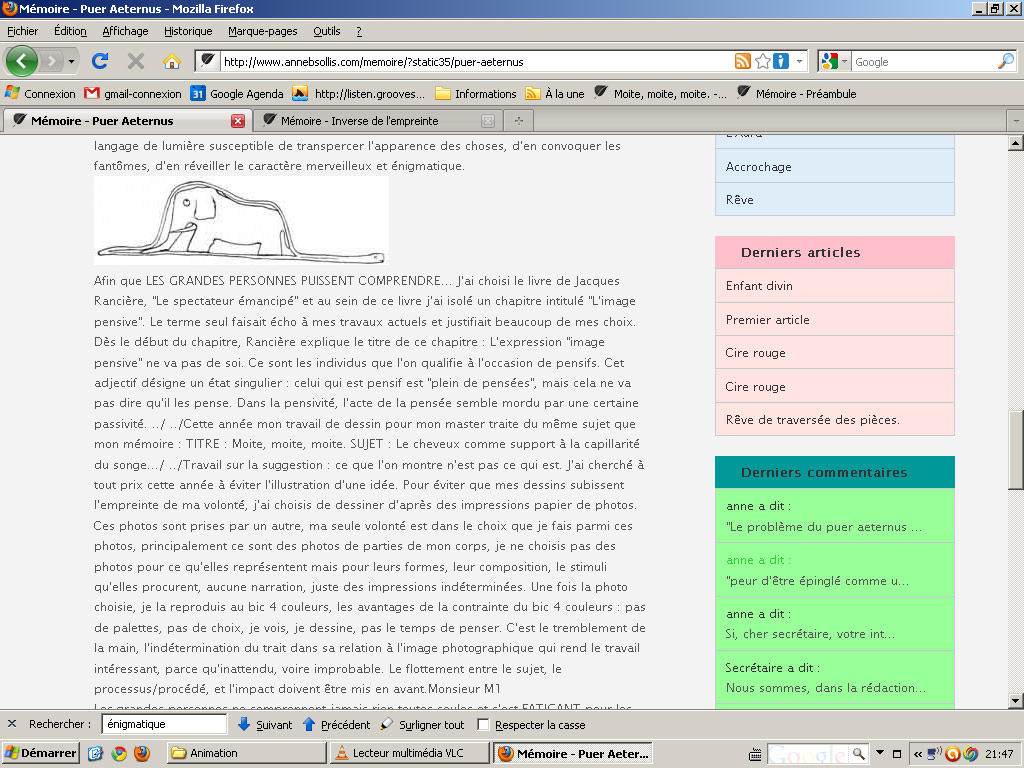
Task: Click the search magnifier in Google box
Action: pos(1006,61)
